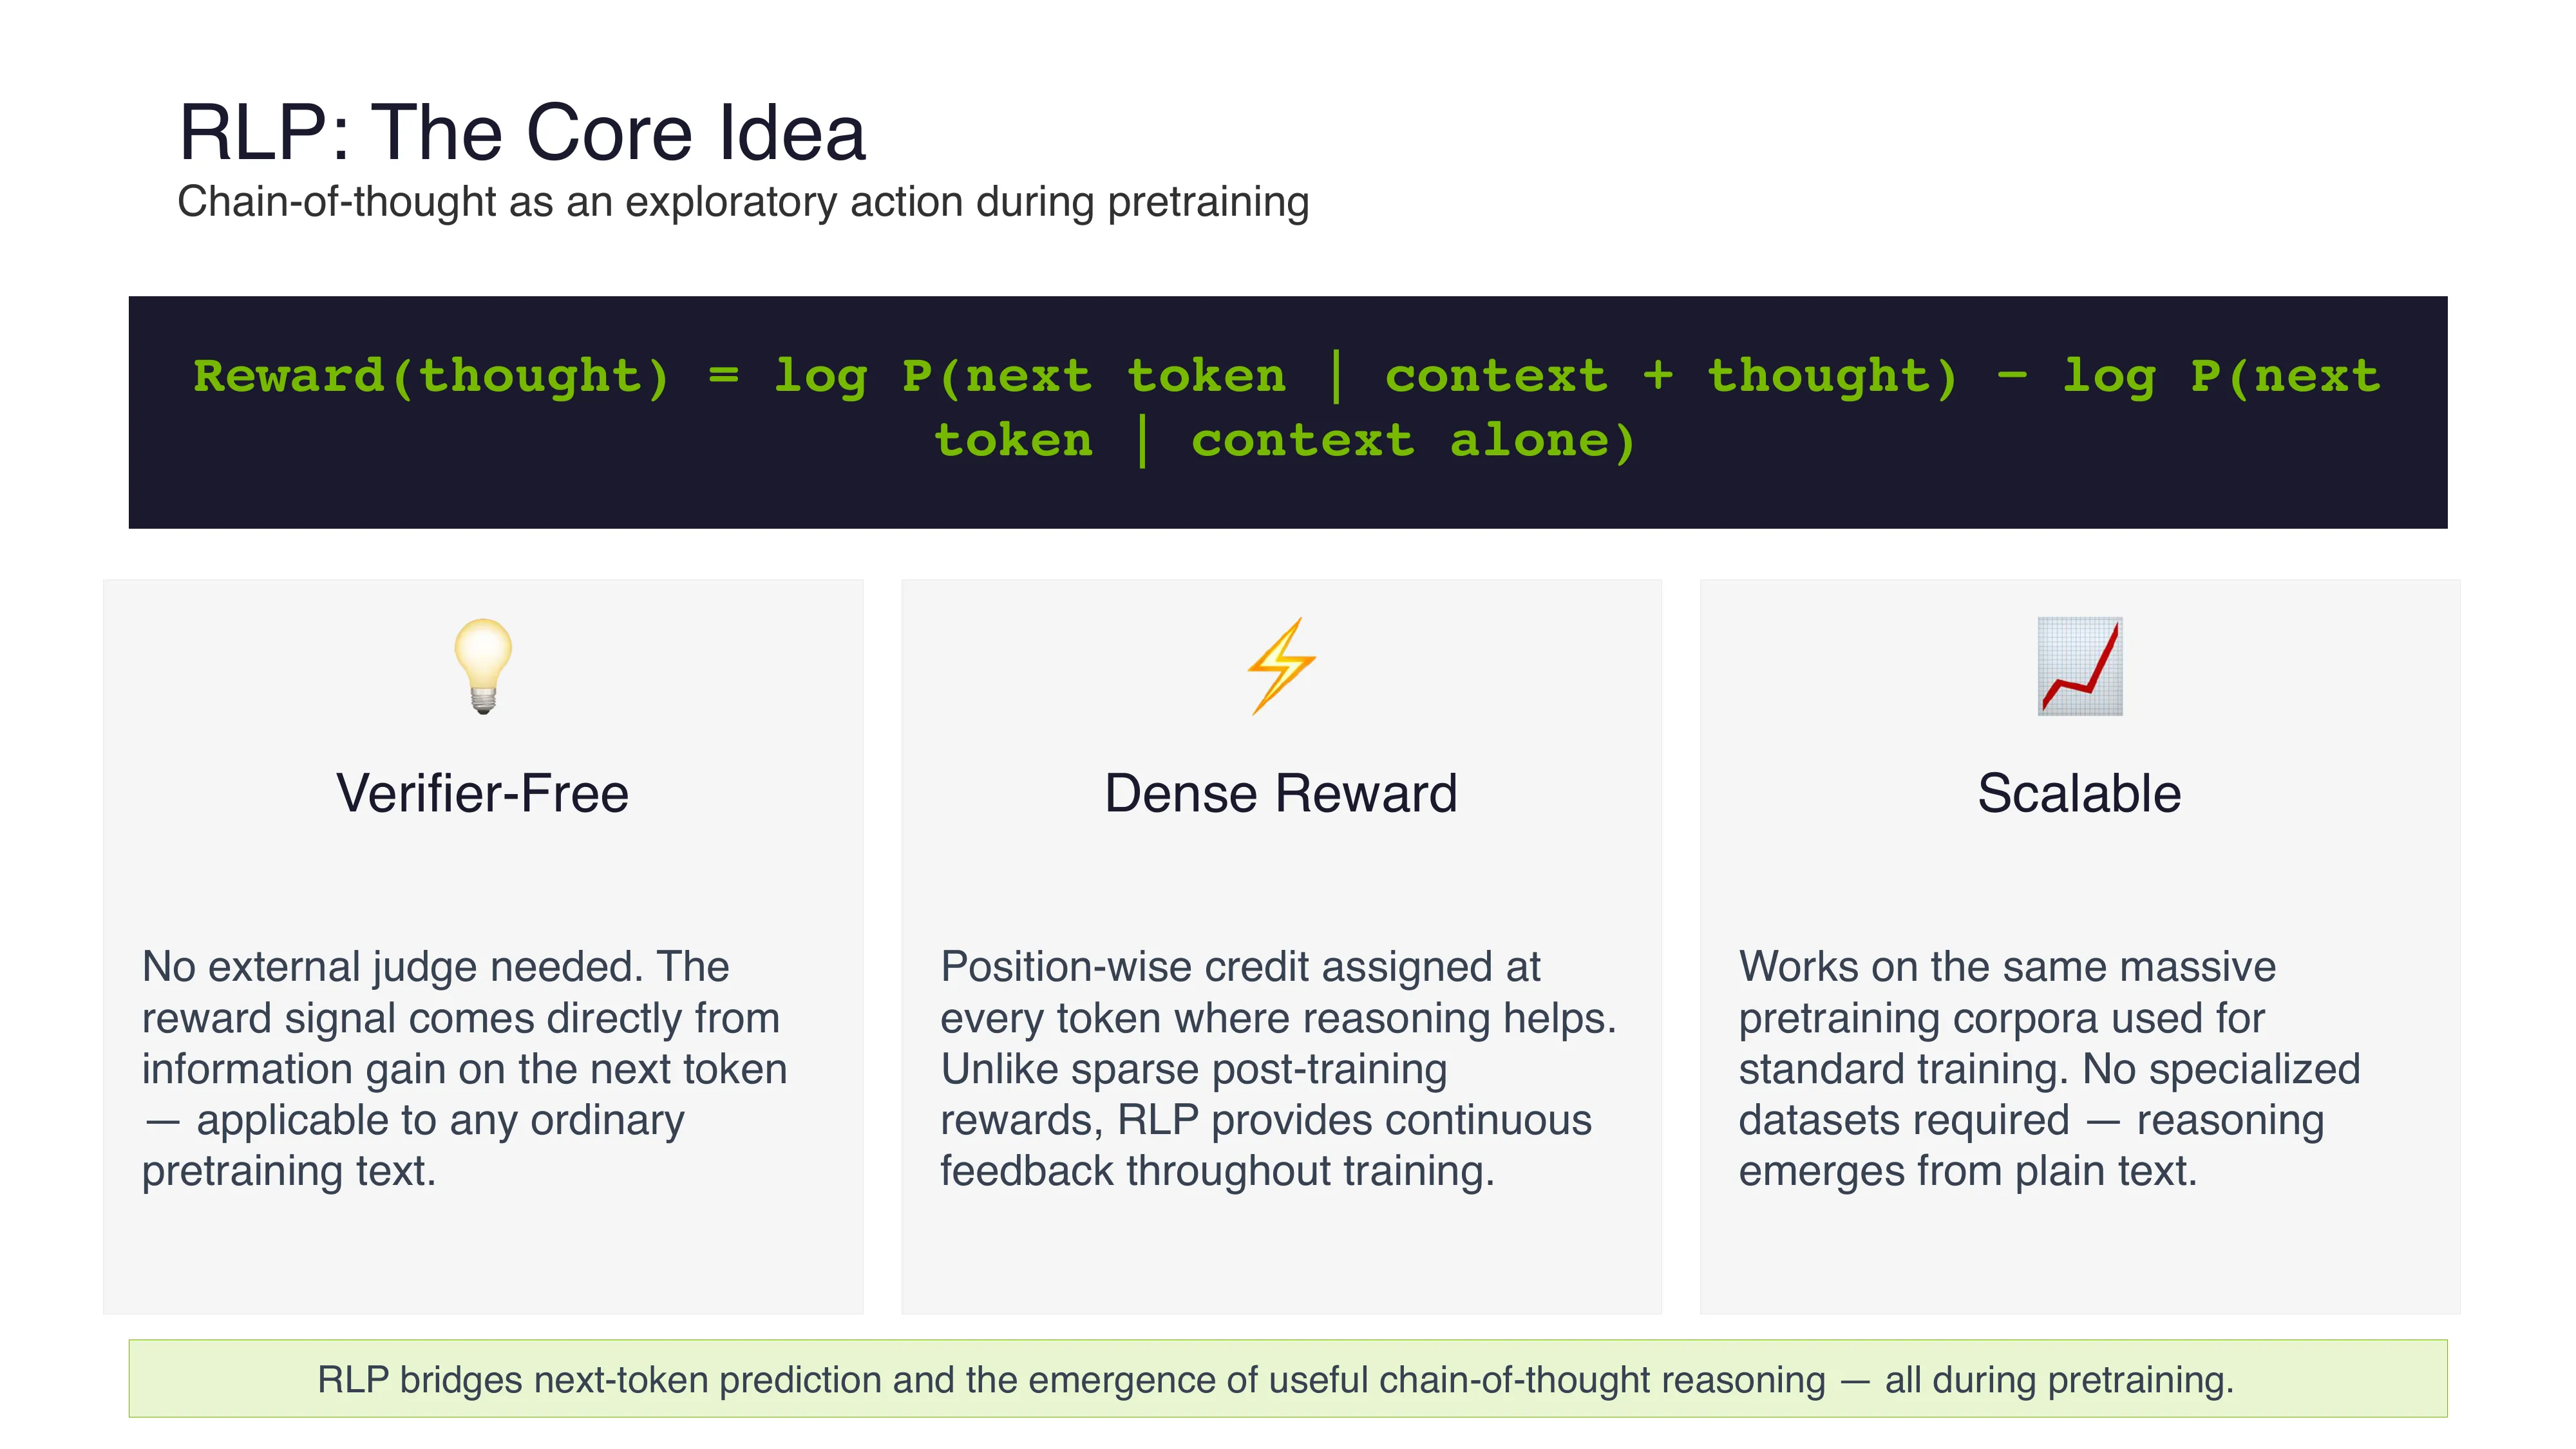Click the paragraph starting "Works on the same massive"
This screenshot has width=2576, height=1449.
2049,1068
